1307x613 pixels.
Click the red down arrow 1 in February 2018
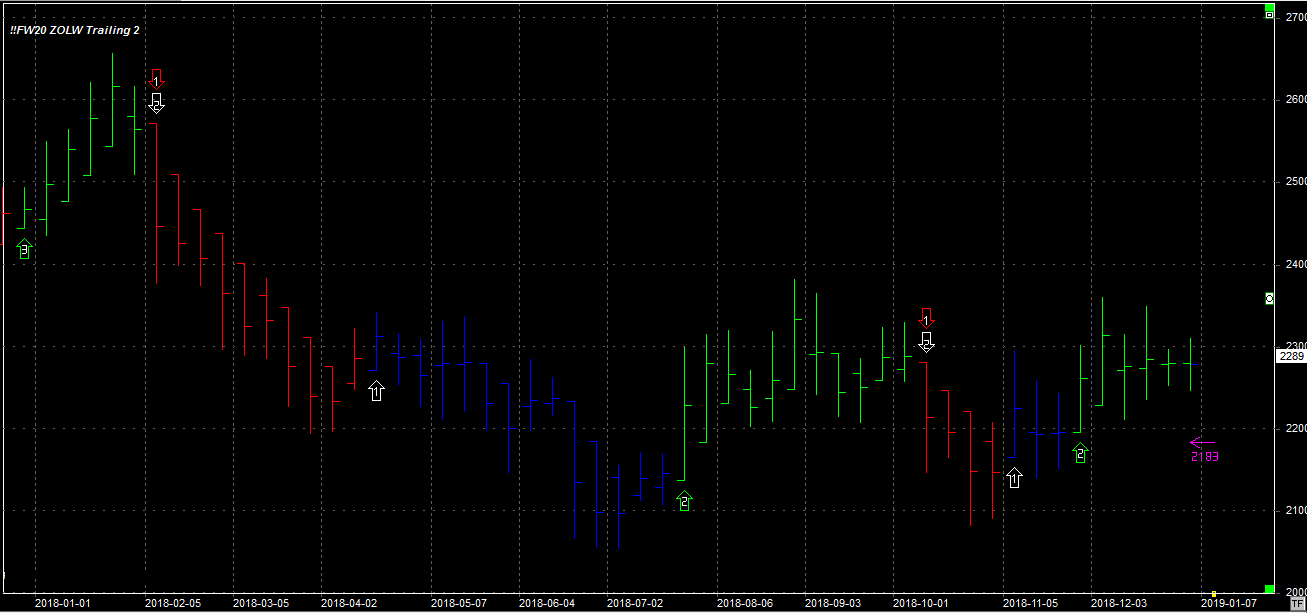point(156,76)
